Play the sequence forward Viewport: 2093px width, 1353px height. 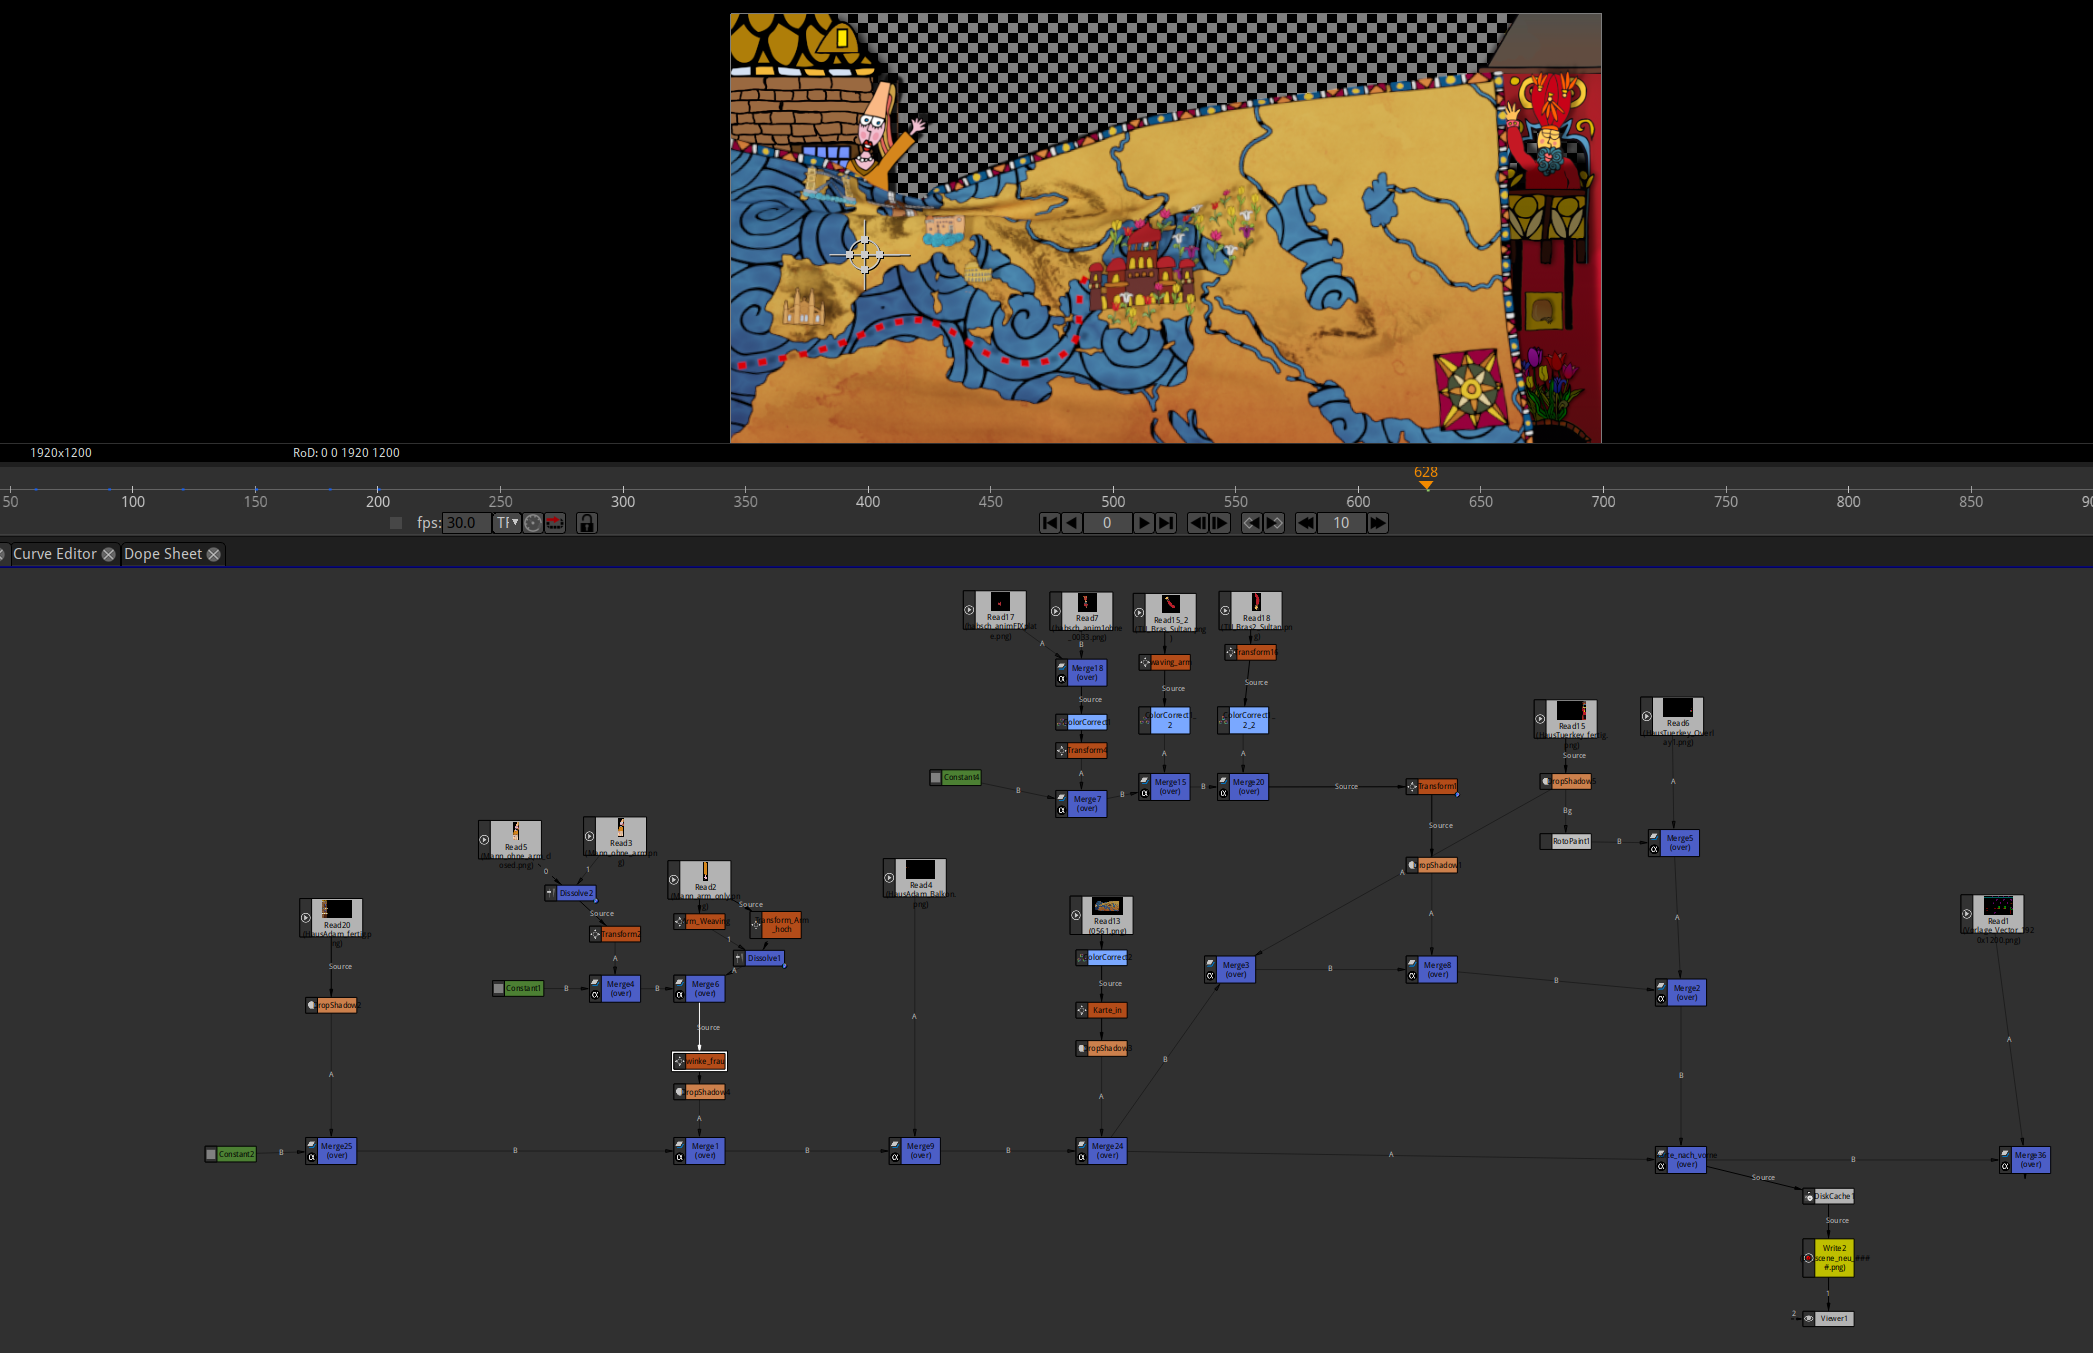click(1143, 523)
